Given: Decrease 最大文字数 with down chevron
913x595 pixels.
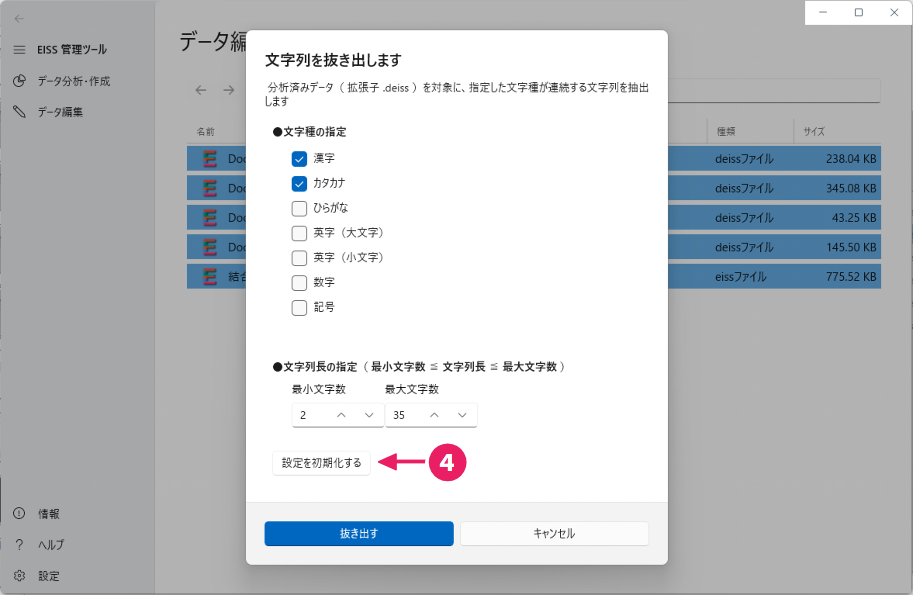Looking at the screenshot, I should click(462, 415).
